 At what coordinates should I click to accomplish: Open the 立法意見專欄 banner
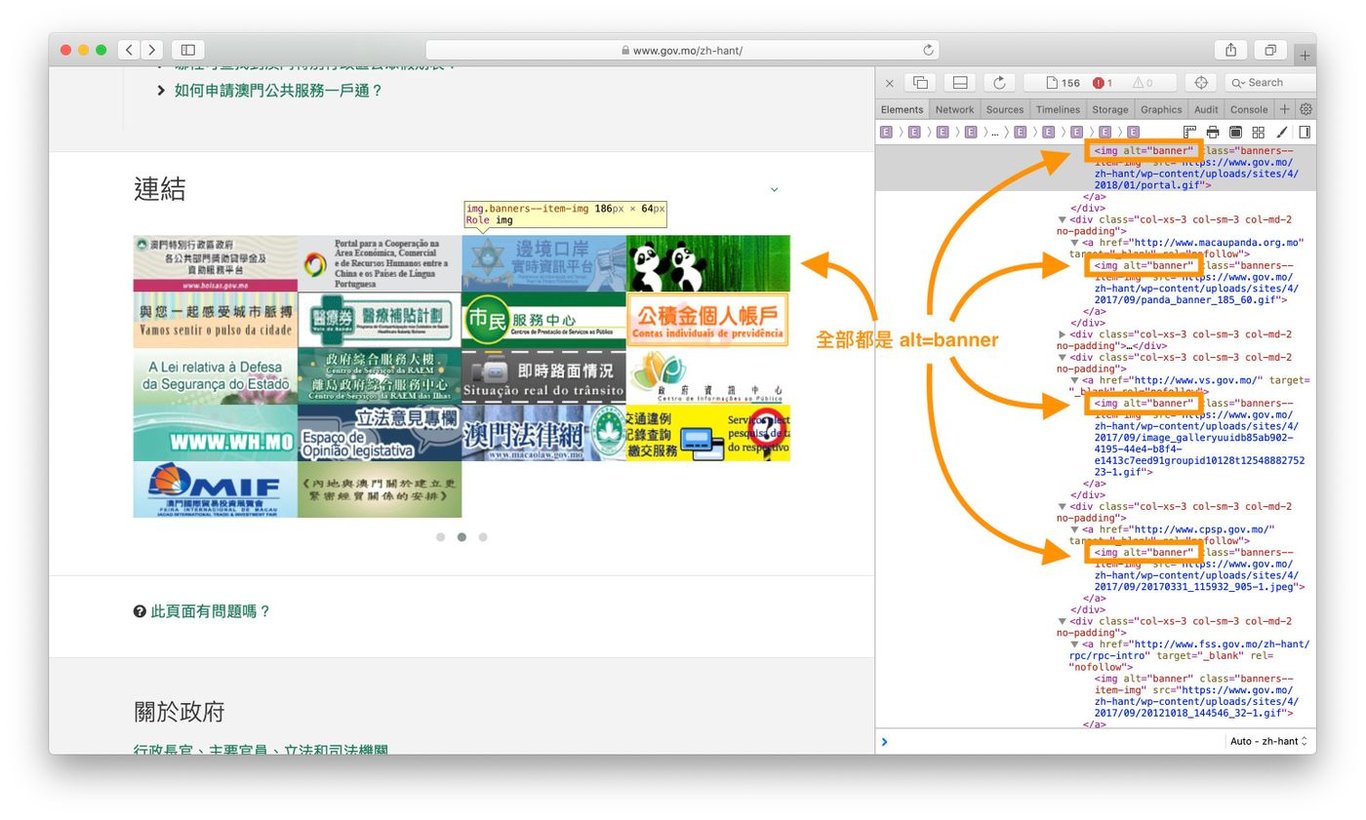point(380,432)
